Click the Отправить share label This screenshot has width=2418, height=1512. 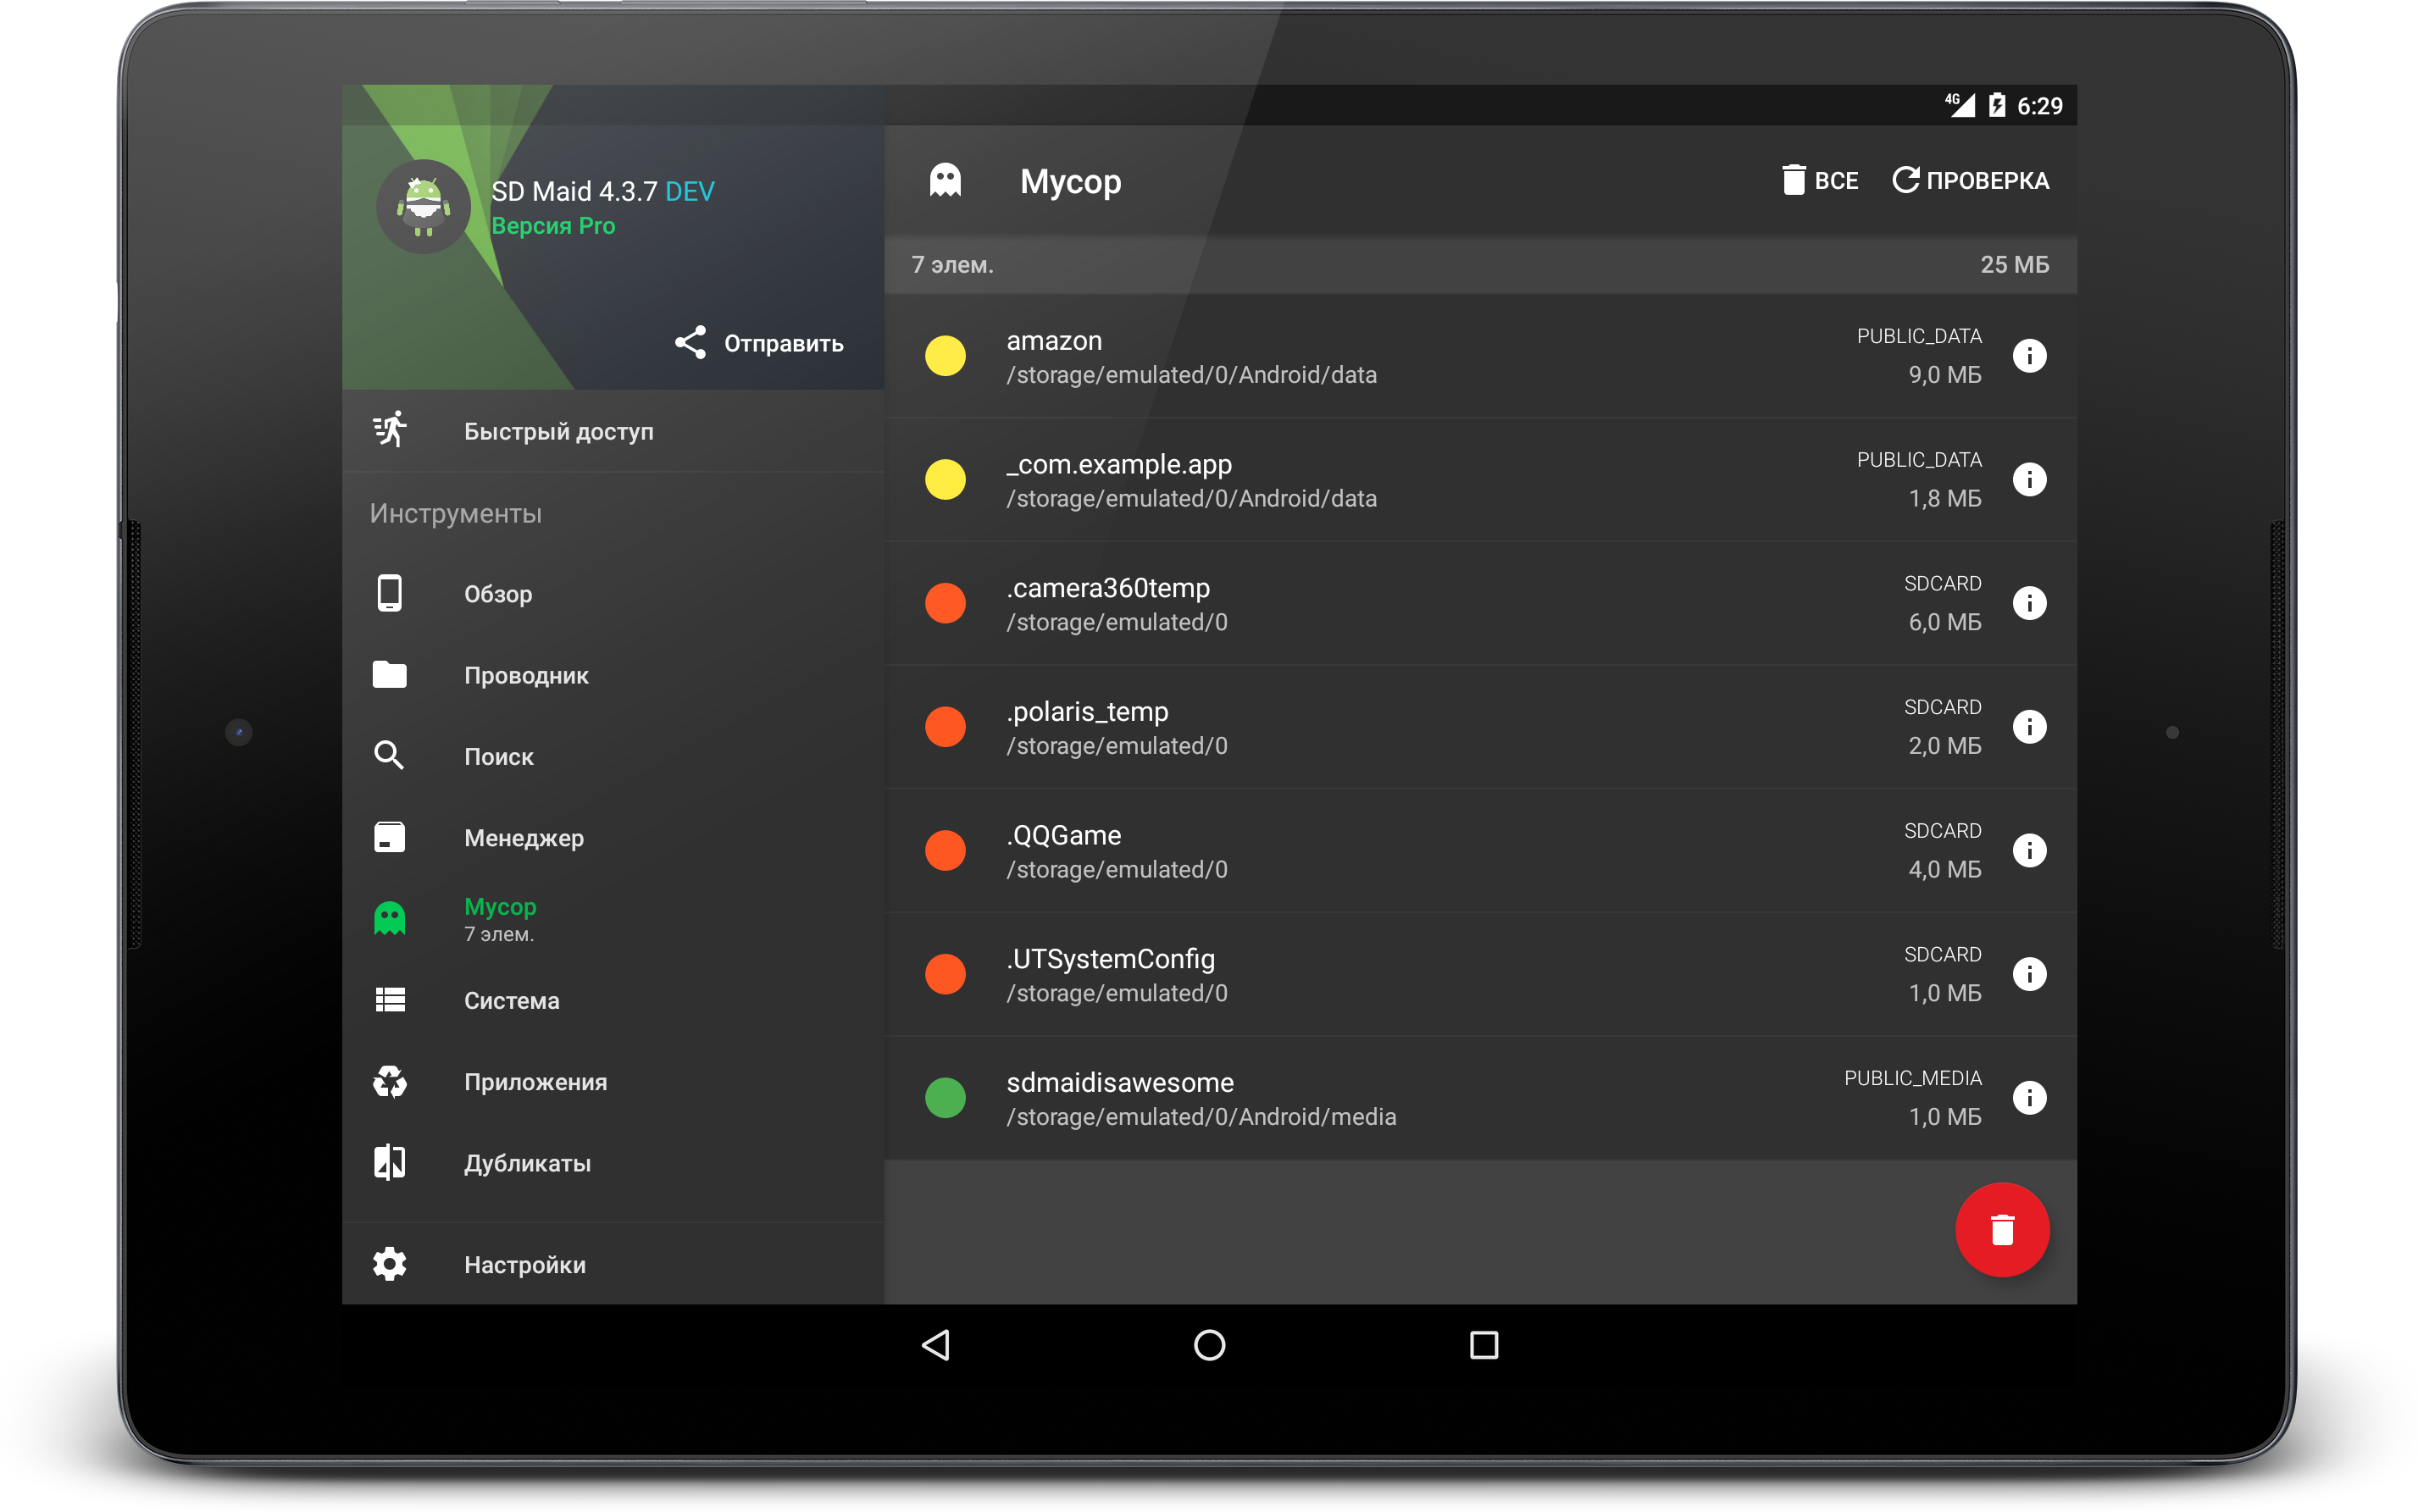tap(783, 344)
